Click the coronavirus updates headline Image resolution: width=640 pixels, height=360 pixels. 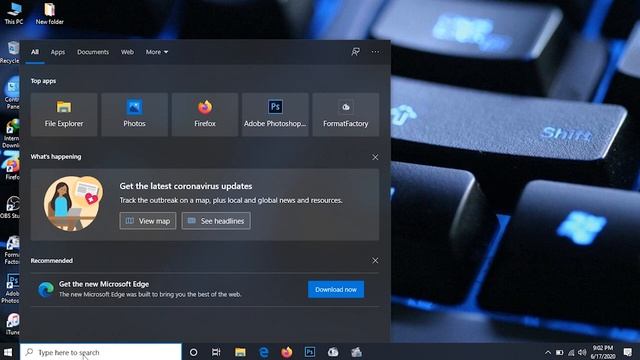tap(186, 186)
